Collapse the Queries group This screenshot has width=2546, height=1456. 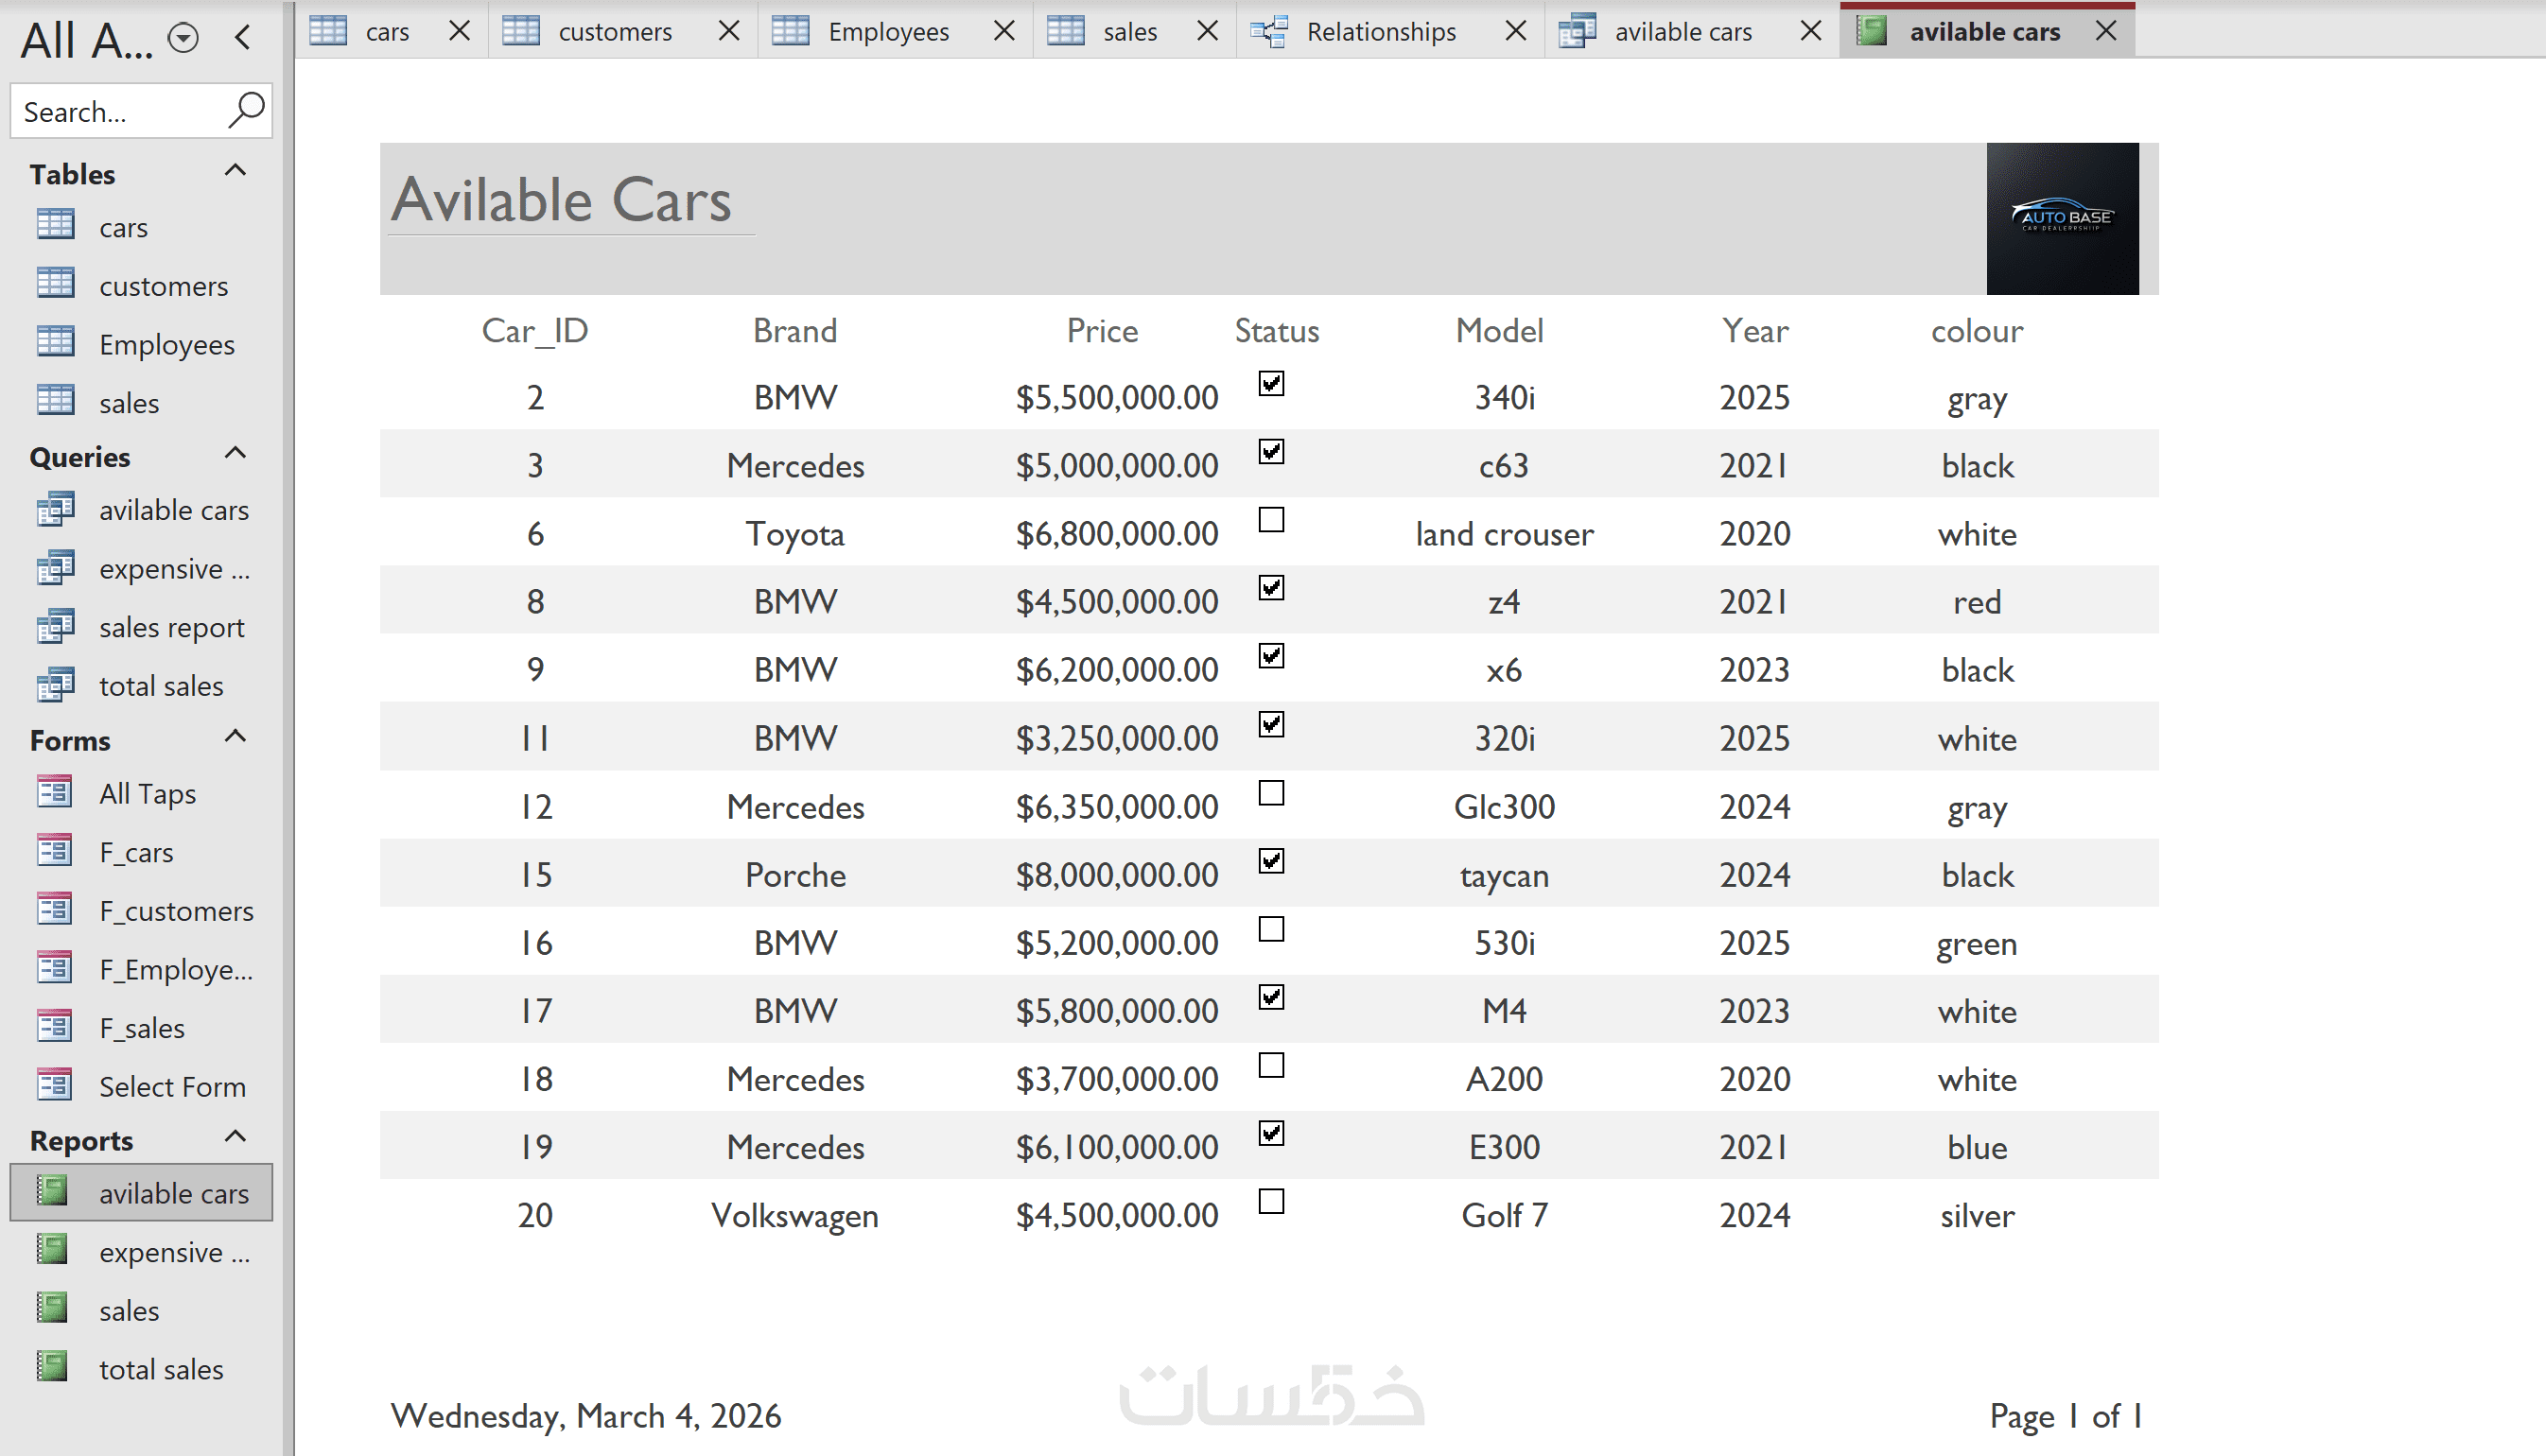(x=235, y=454)
